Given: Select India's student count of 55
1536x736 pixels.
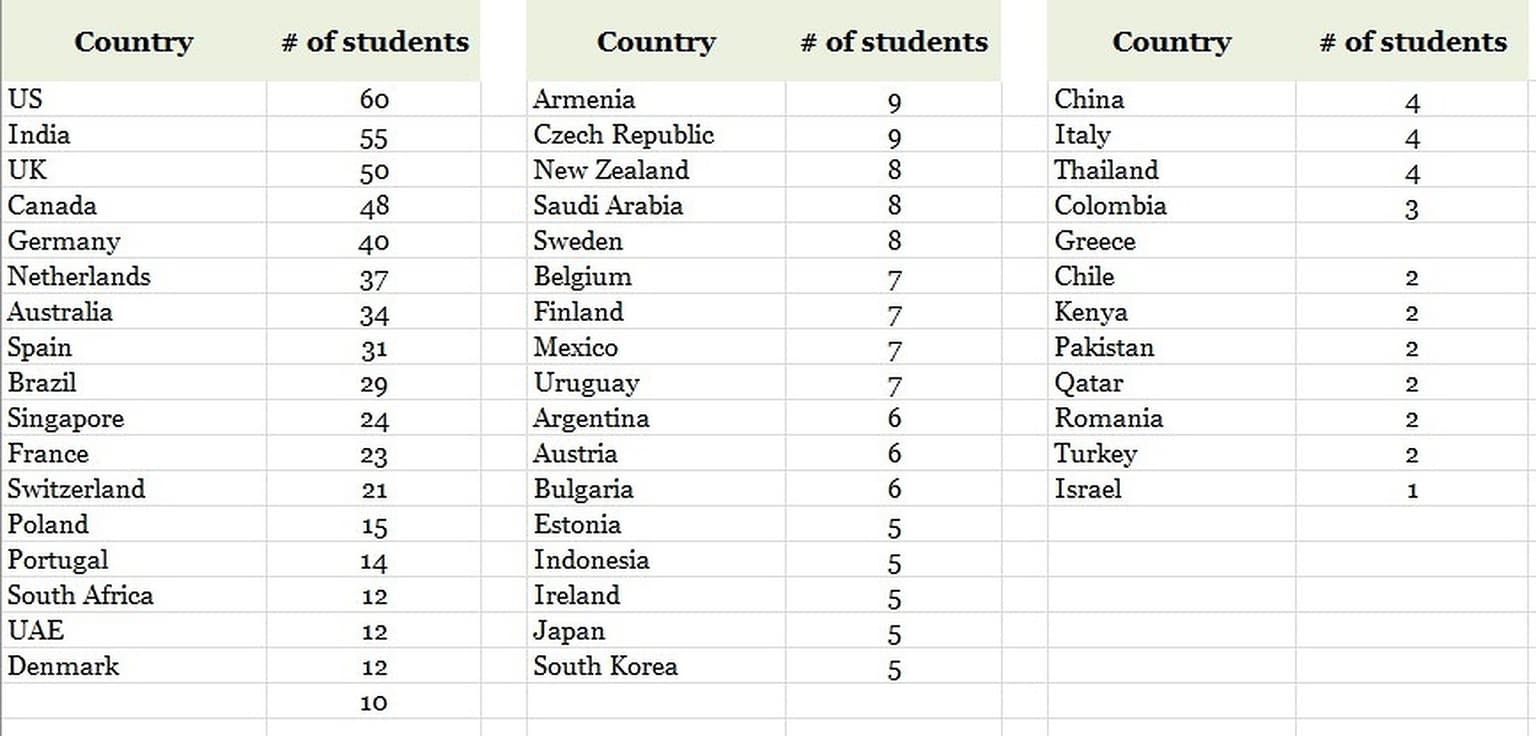Looking at the screenshot, I should (373, 135).
